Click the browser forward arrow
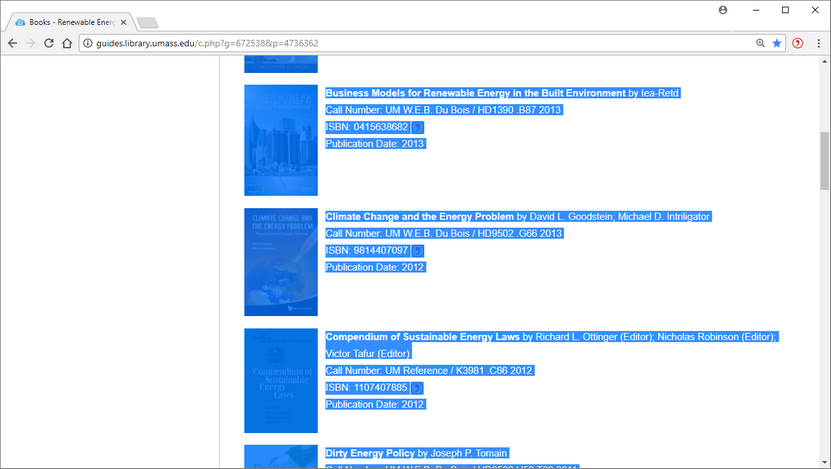 click(31, 43)
